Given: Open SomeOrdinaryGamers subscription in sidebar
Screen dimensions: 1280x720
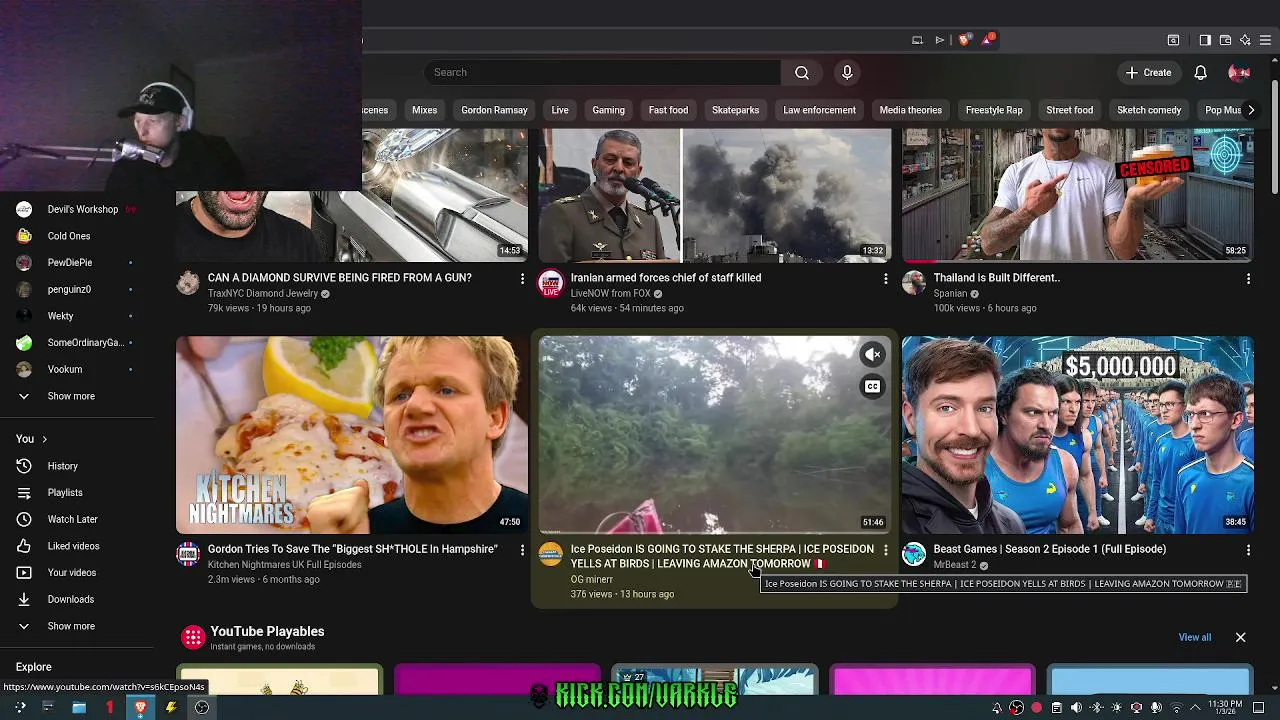Looking at the screenshot, I should (x=78, y=343).
